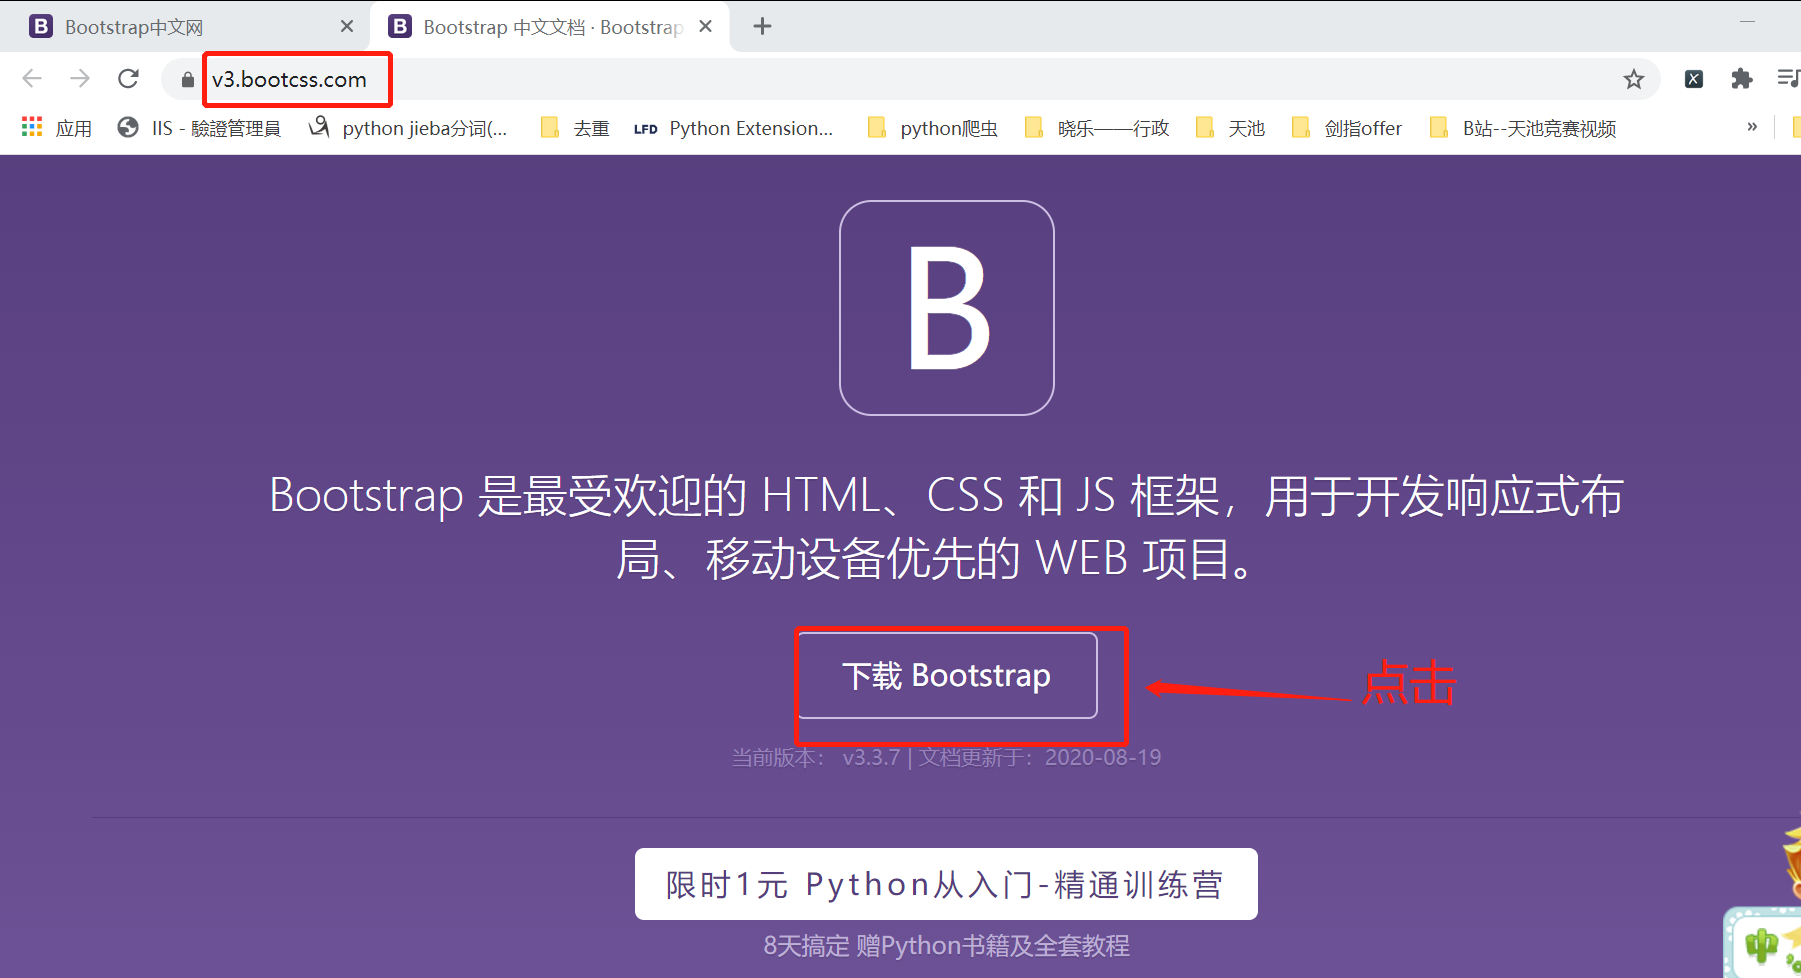Open the IIS bookmark

pyautogui.click(x=199, y=128)
